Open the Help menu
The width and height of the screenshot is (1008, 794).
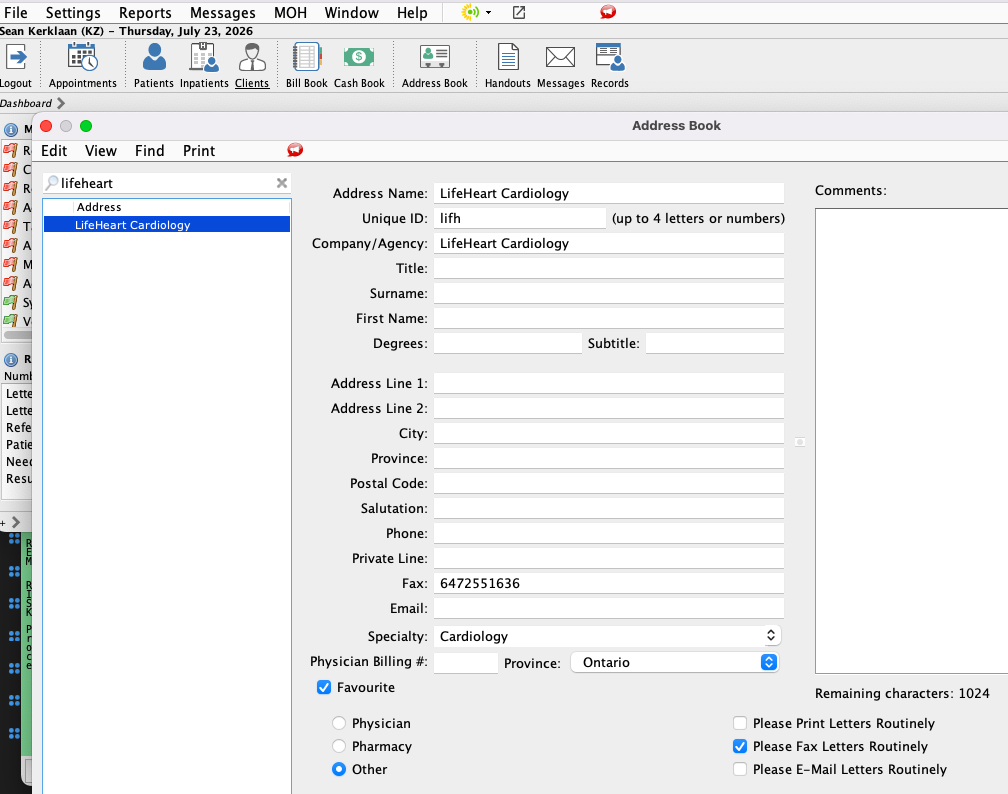coord(412,13)
